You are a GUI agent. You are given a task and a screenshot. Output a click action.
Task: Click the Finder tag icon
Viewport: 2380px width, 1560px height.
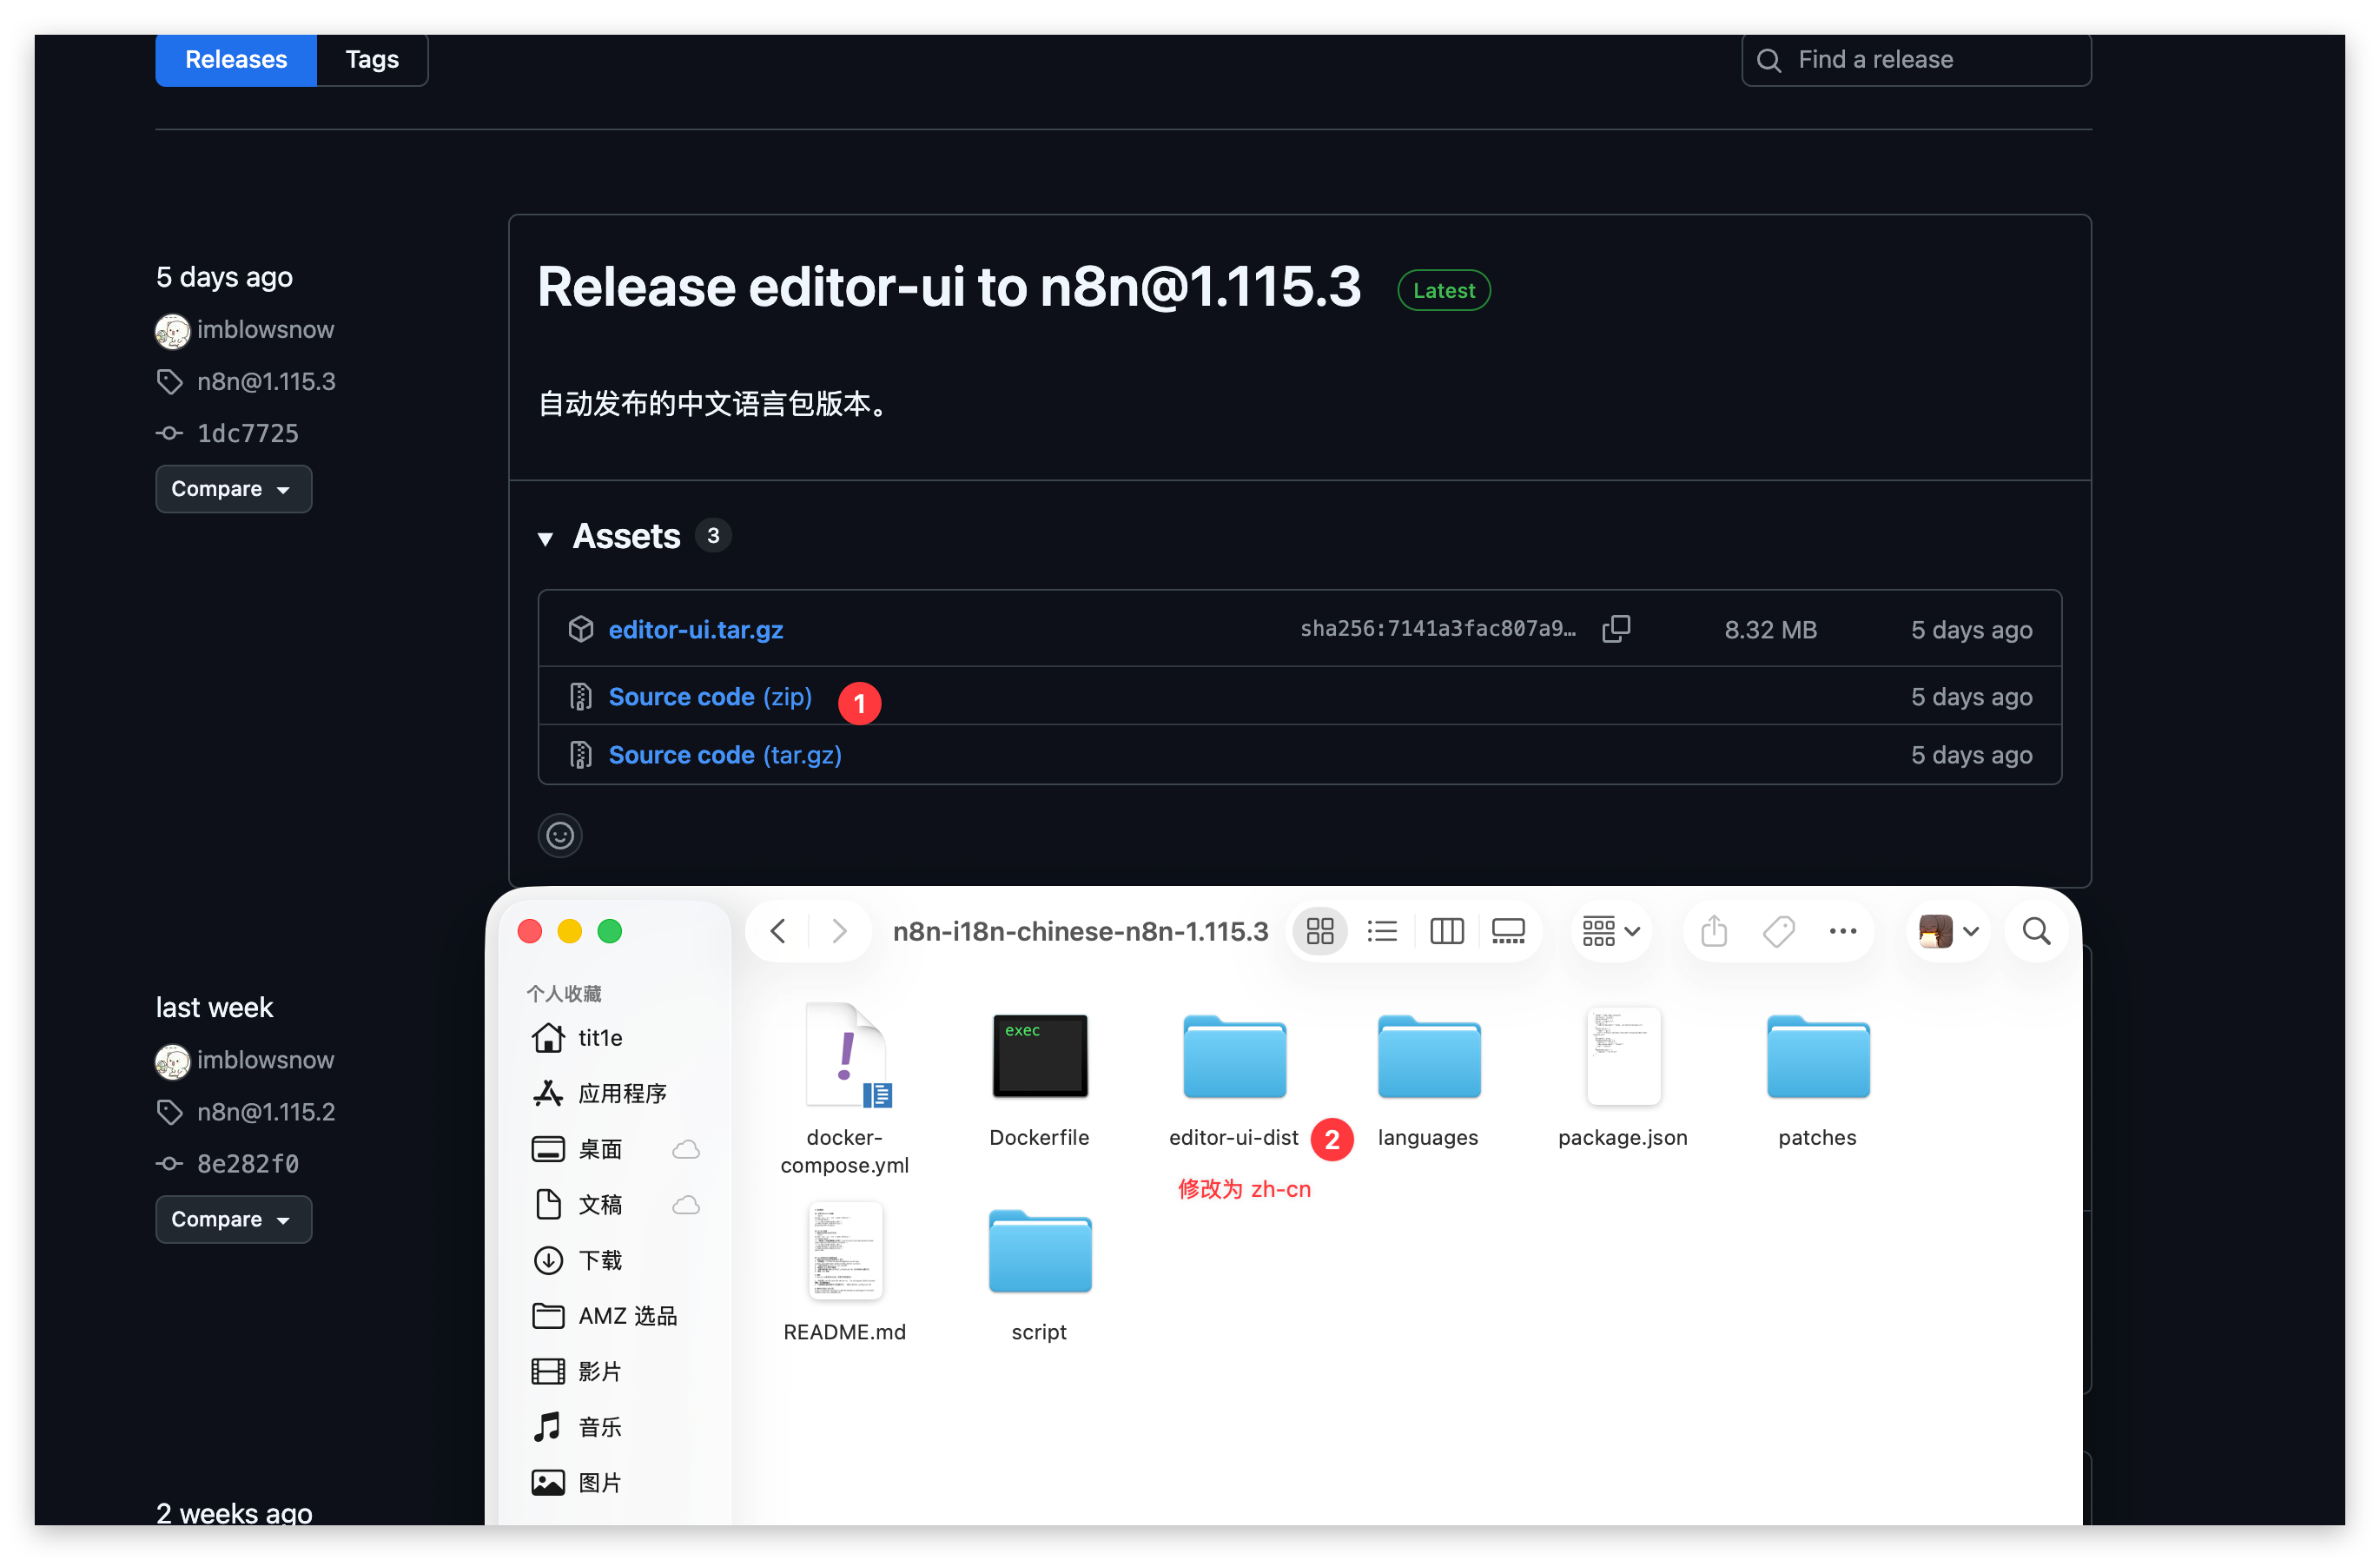click(1778, 931)
